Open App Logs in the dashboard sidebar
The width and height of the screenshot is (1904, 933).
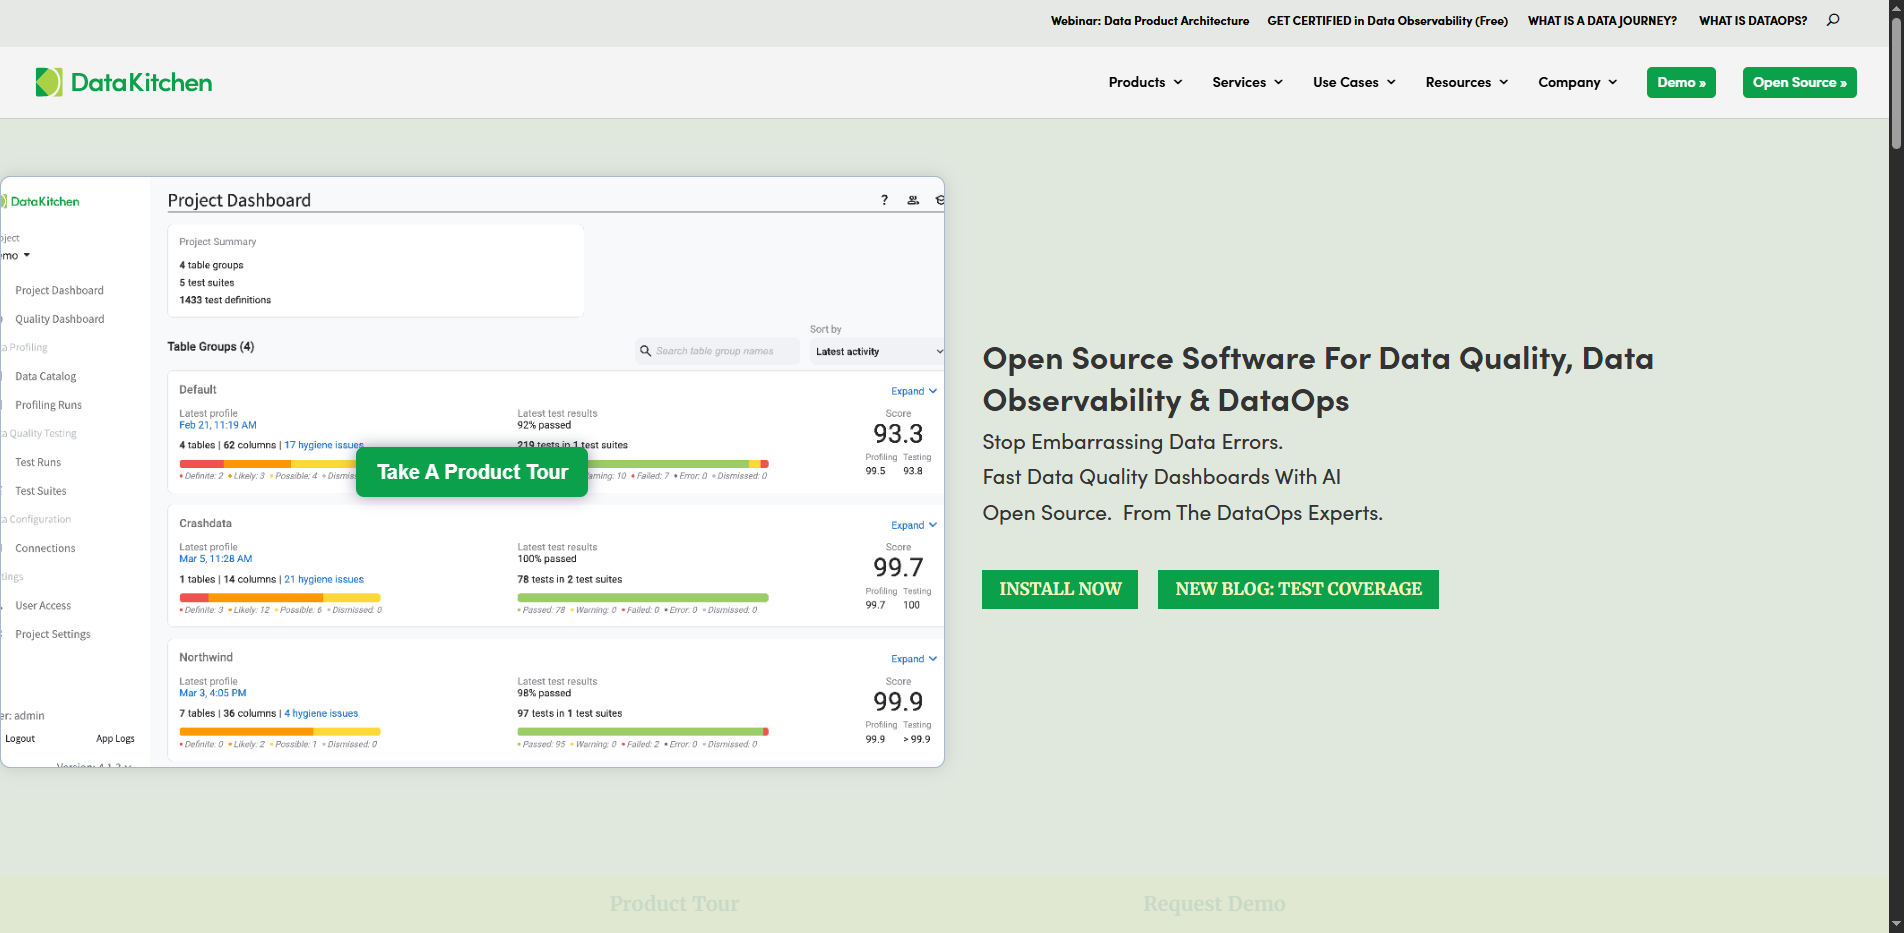tap(115, 739)
